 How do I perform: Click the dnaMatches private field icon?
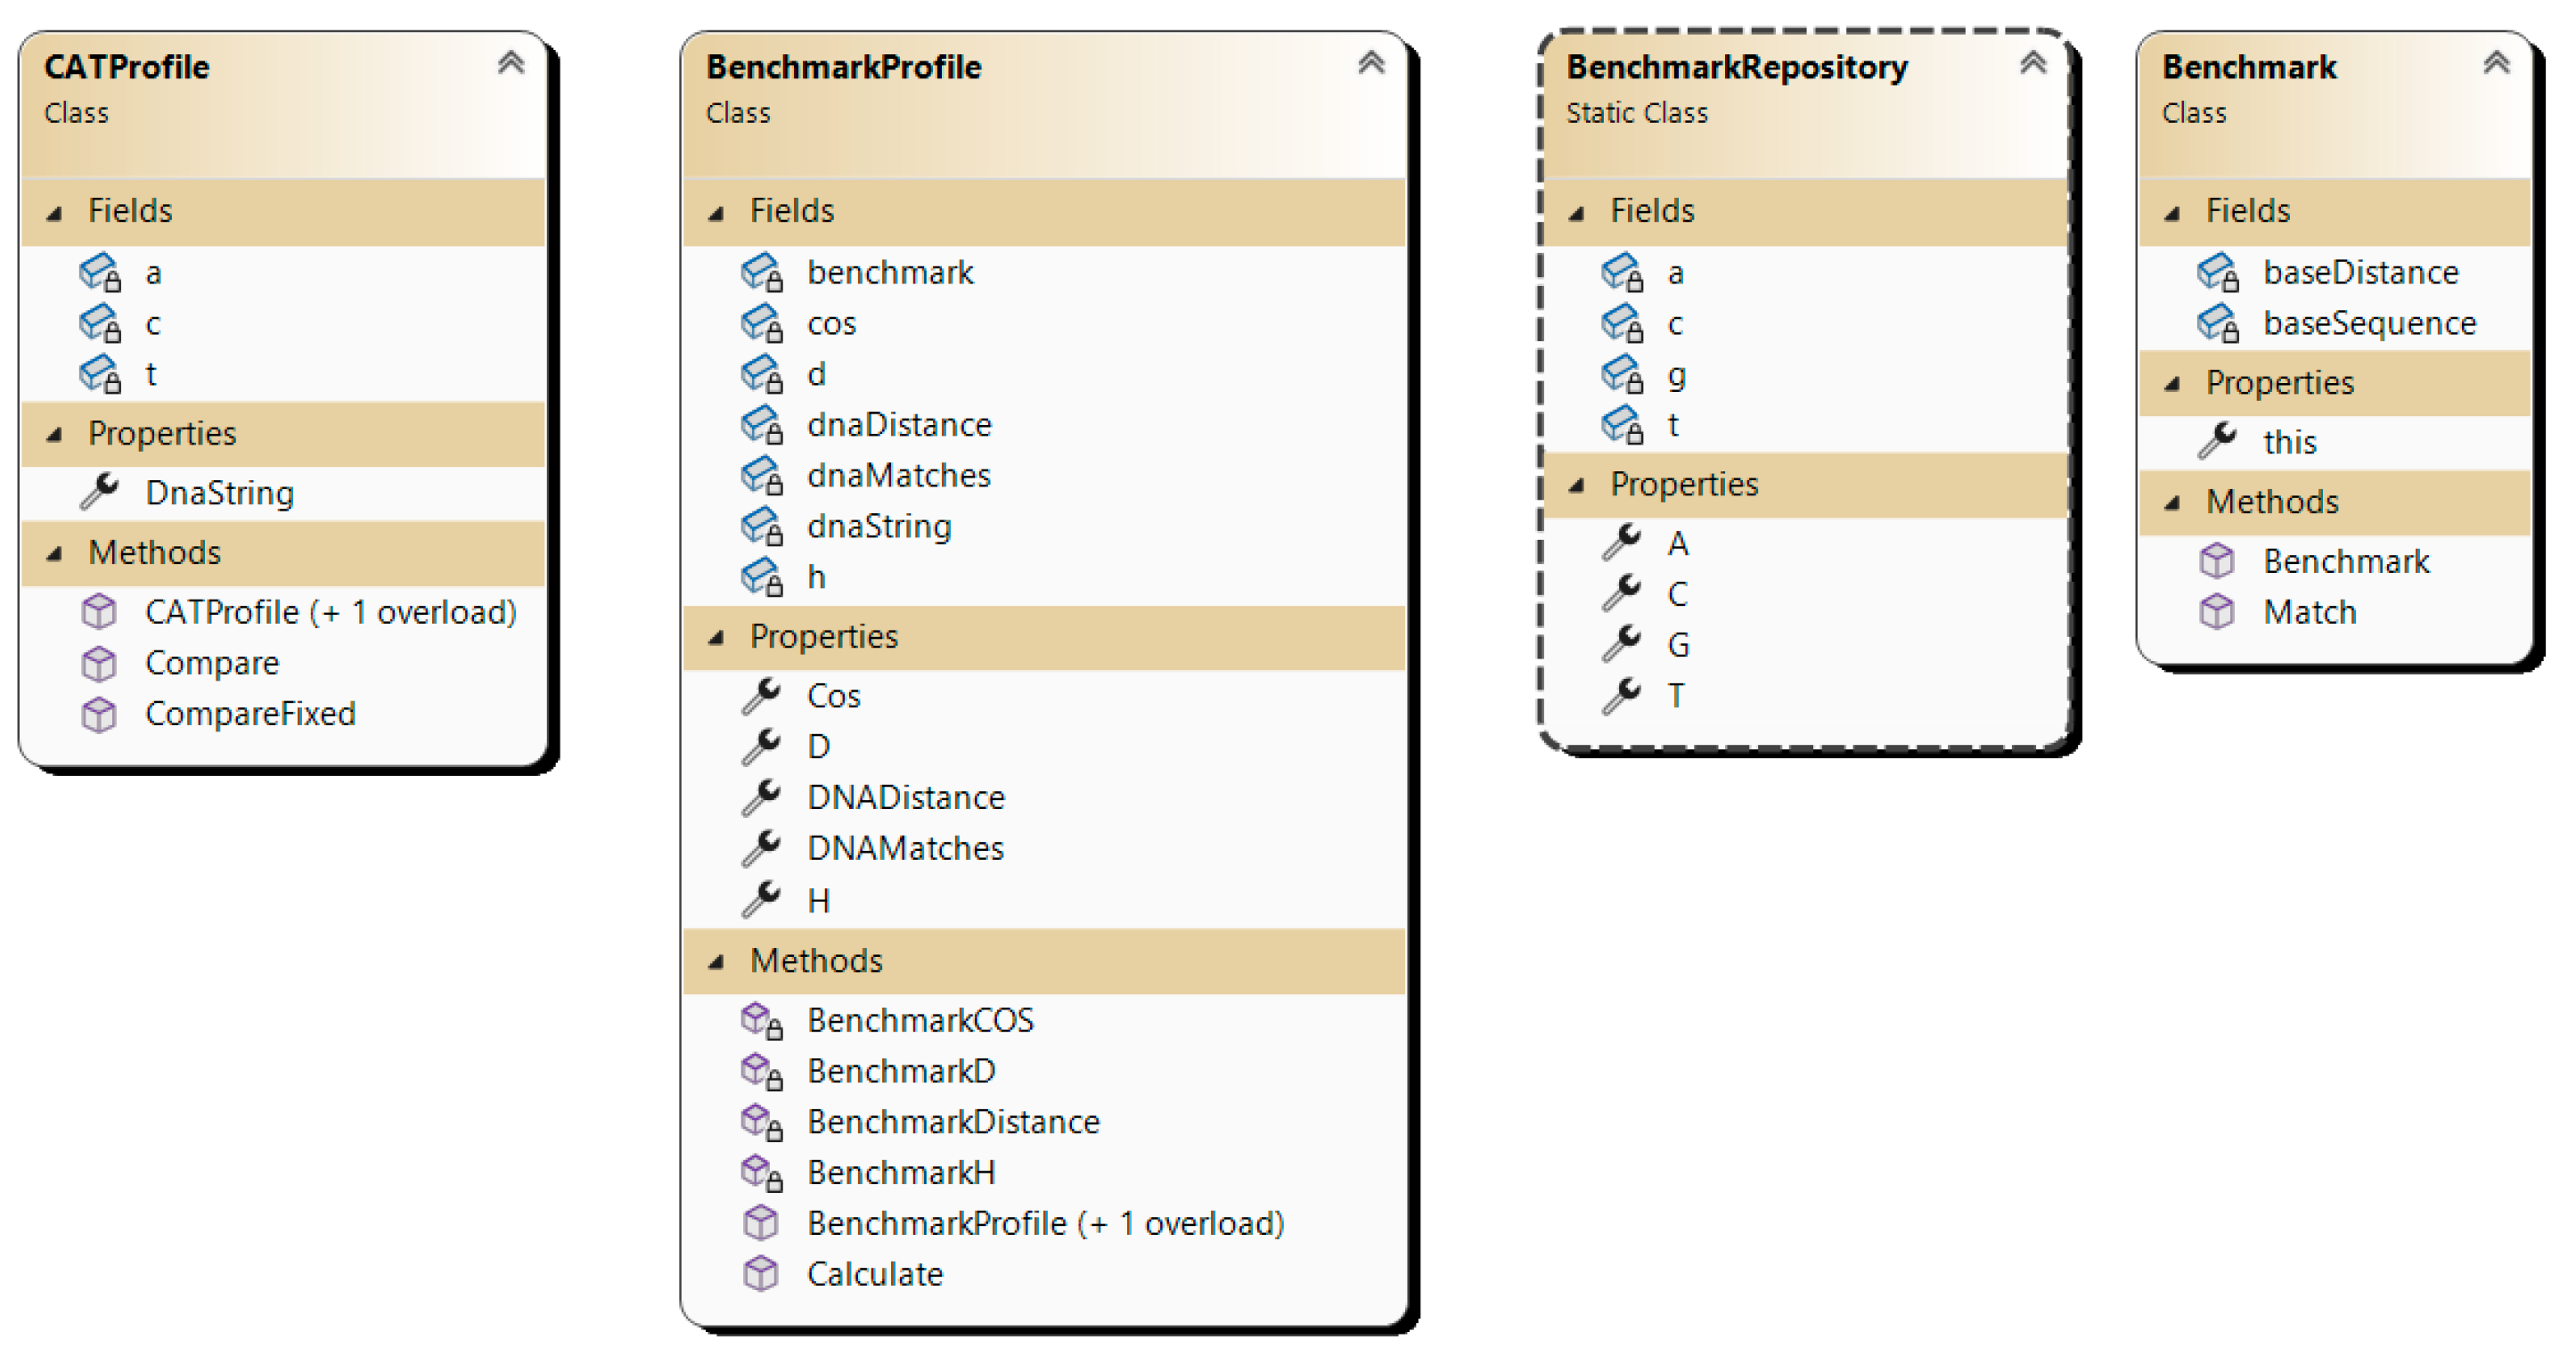(x=761, y=475)
